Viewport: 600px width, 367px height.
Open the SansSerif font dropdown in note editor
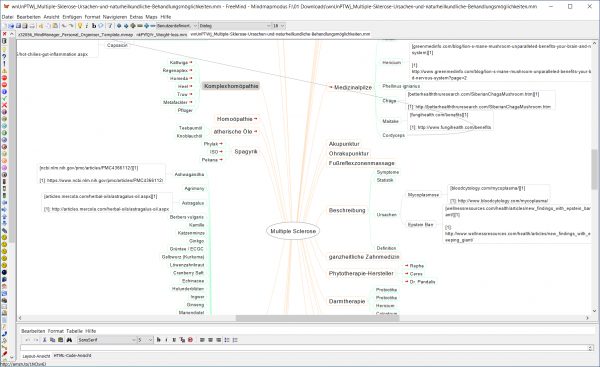click(x=107, y=340)
